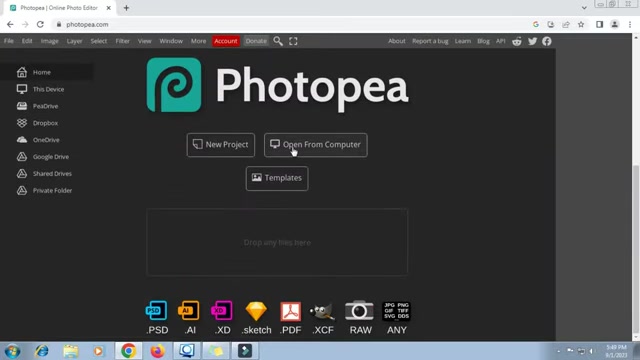This screenshot has width=640, height=360.
Task: Open the API link
Action: pyautogui.click(x=500, y=41)
